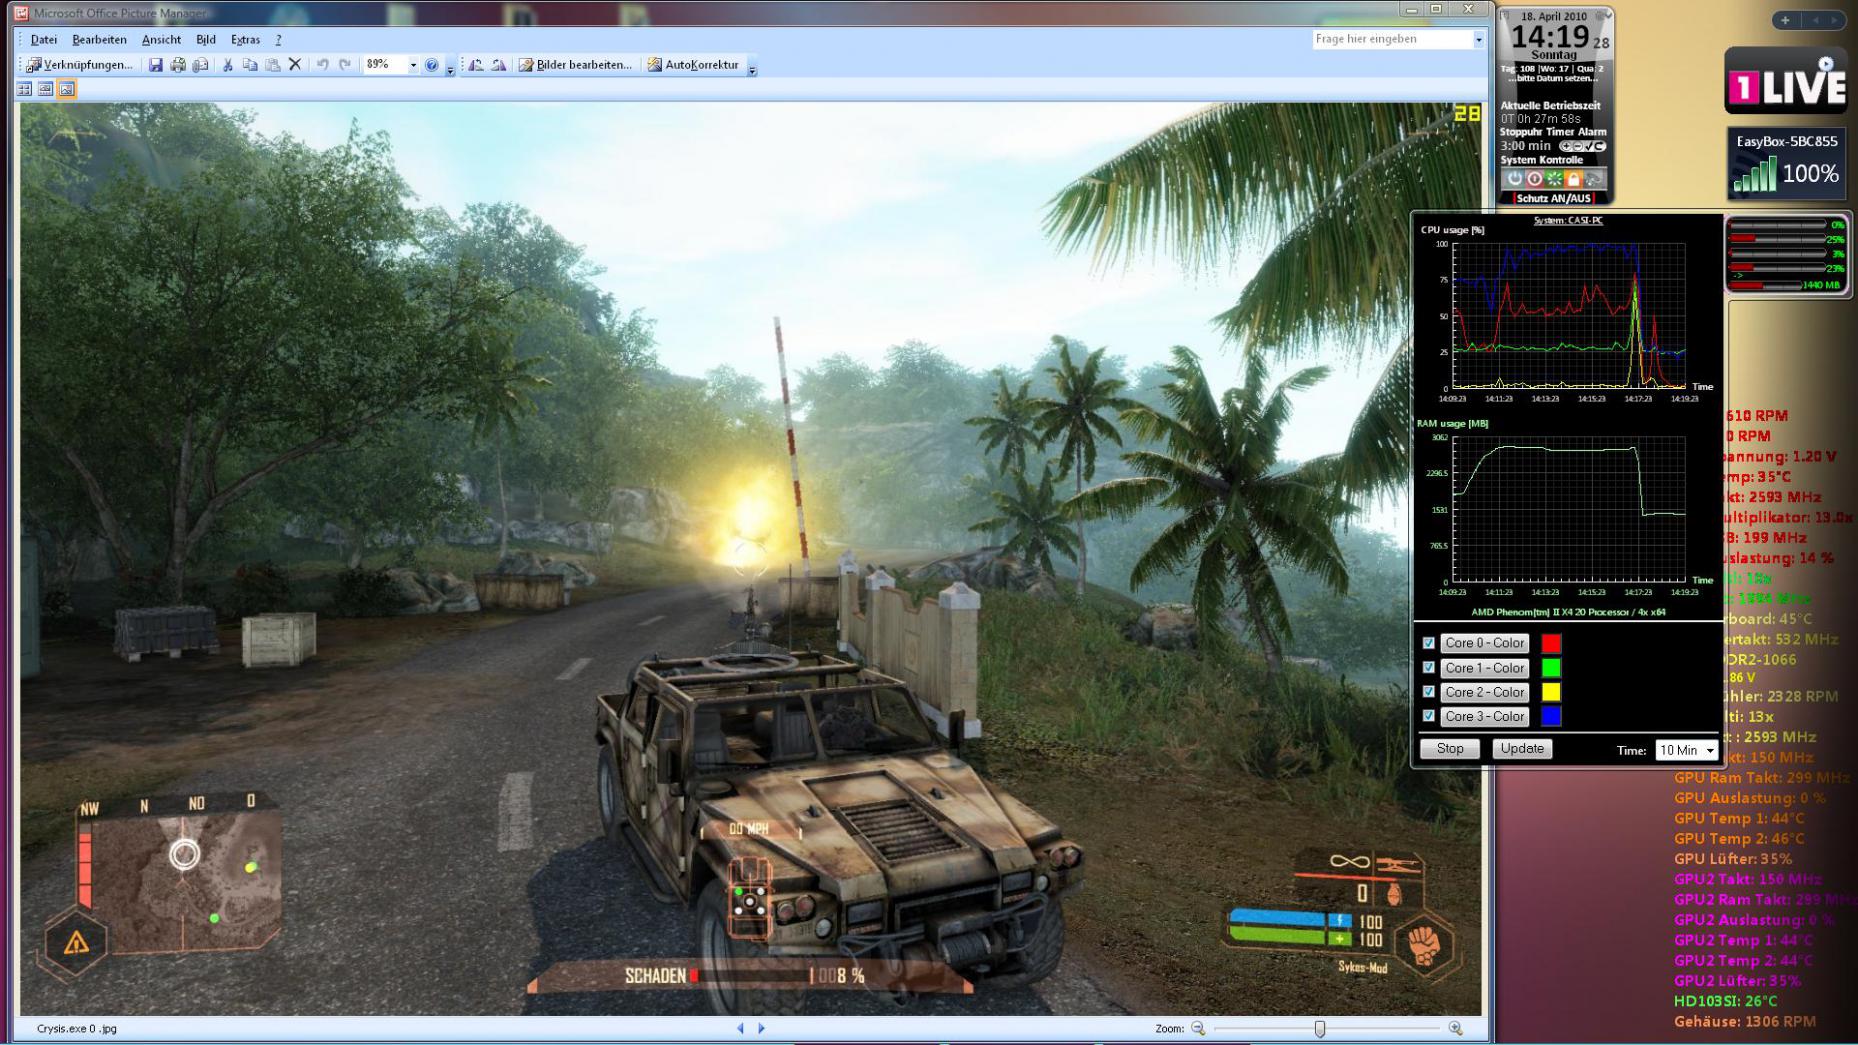1858x1045 pixels.
Task: Click the Cut scissors icon
Action: tap(228, 65)
